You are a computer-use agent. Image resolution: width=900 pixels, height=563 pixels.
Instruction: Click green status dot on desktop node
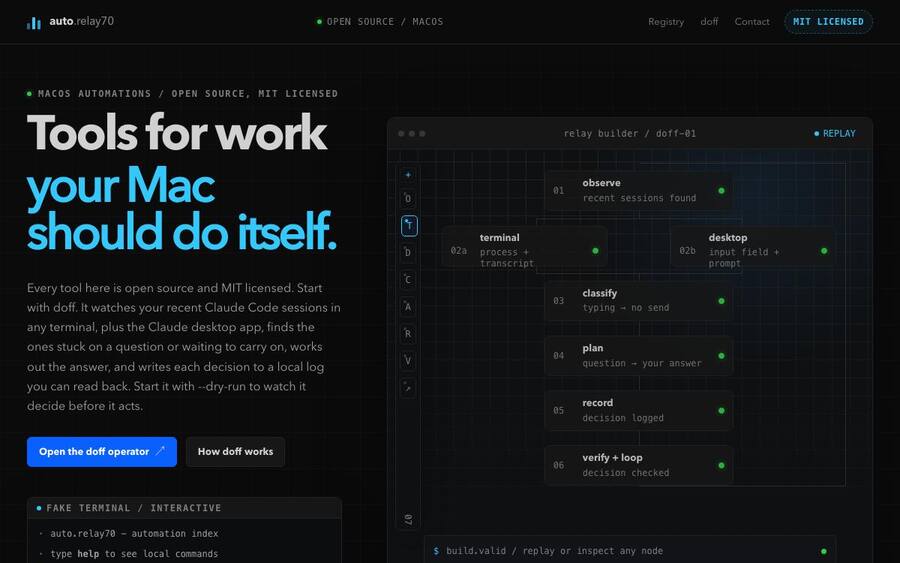click(x=824, y=250)
